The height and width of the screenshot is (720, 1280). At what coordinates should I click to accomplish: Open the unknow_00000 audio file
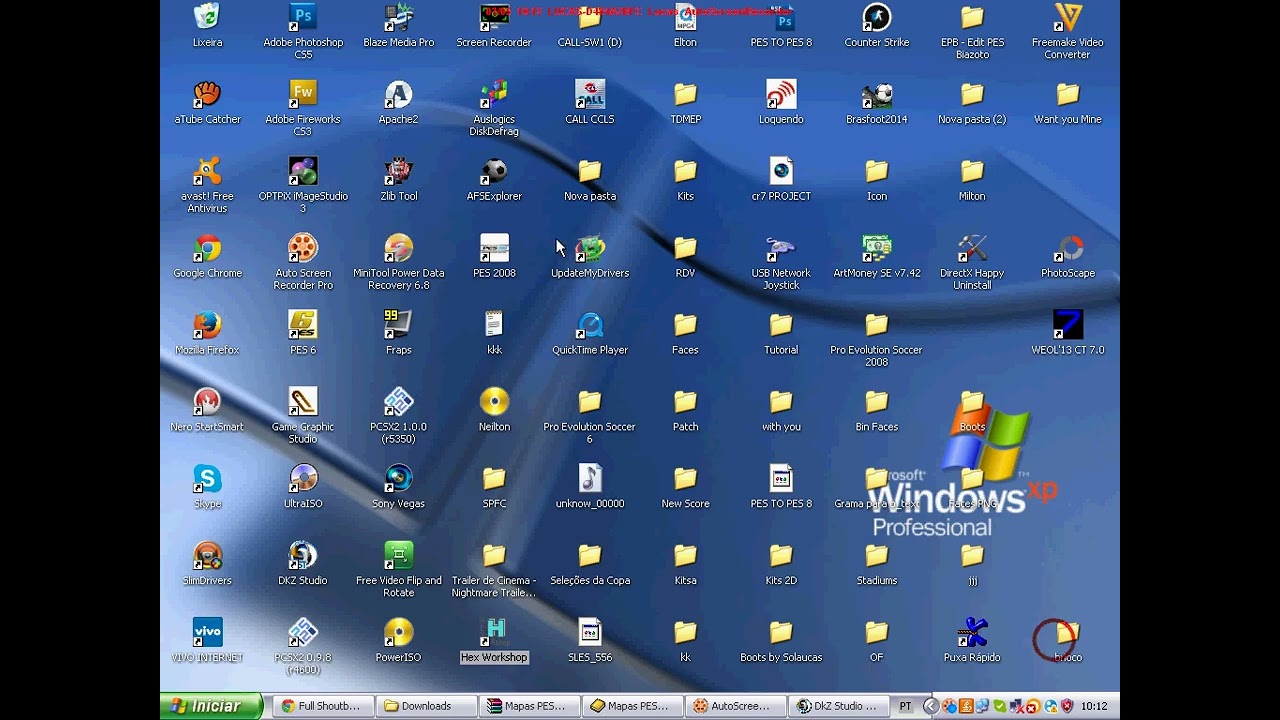(590, 479)
